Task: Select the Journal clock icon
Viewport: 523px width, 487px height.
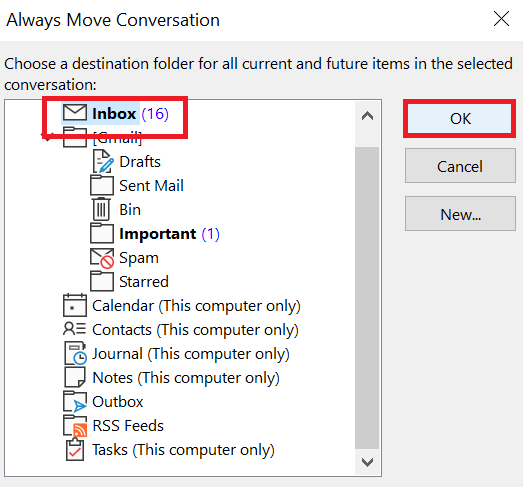Action: 75,353
